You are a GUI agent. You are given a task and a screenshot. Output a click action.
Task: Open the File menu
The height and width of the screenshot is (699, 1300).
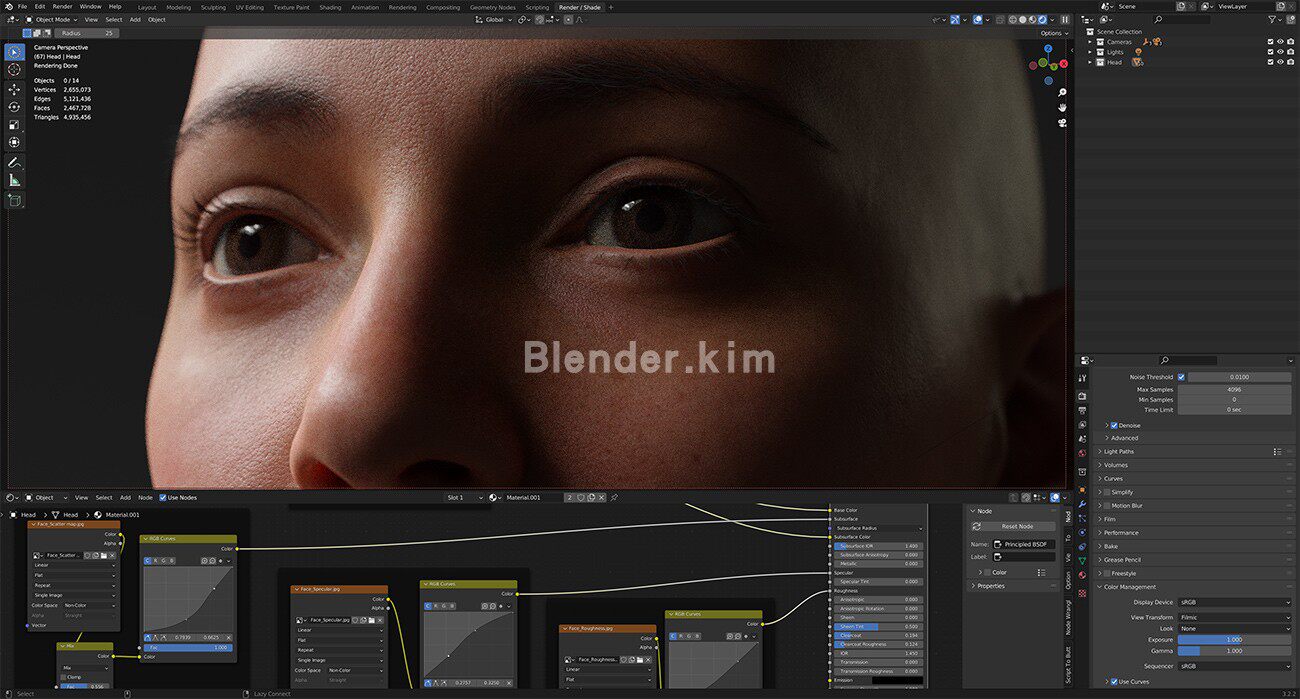pyautogui.click(x=22, y=6)
